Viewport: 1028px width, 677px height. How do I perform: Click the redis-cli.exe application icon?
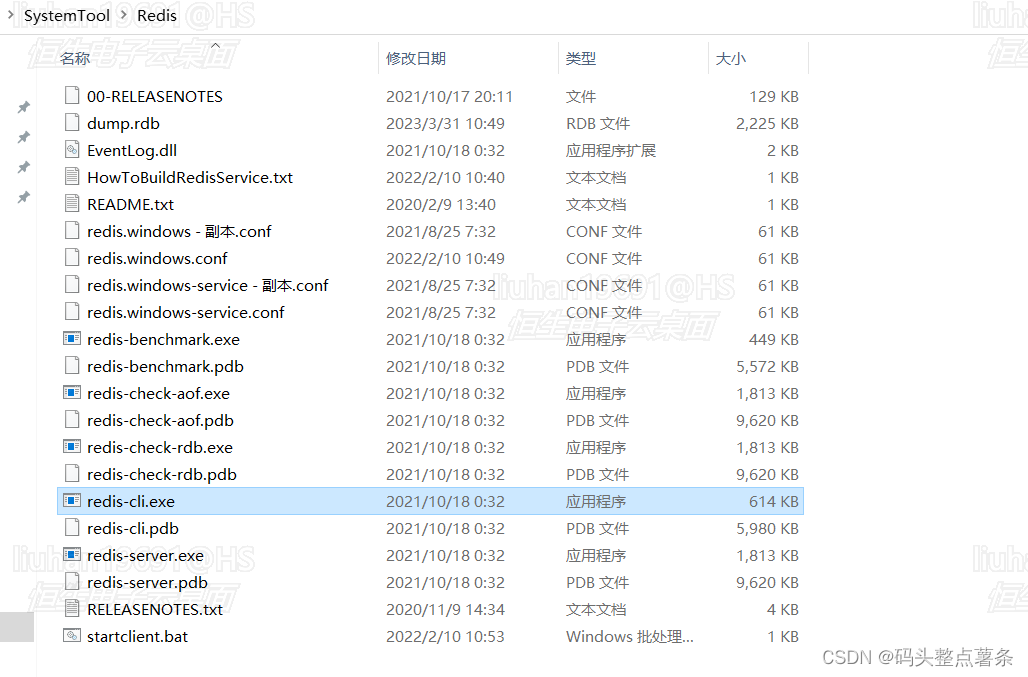click(70, 501)
